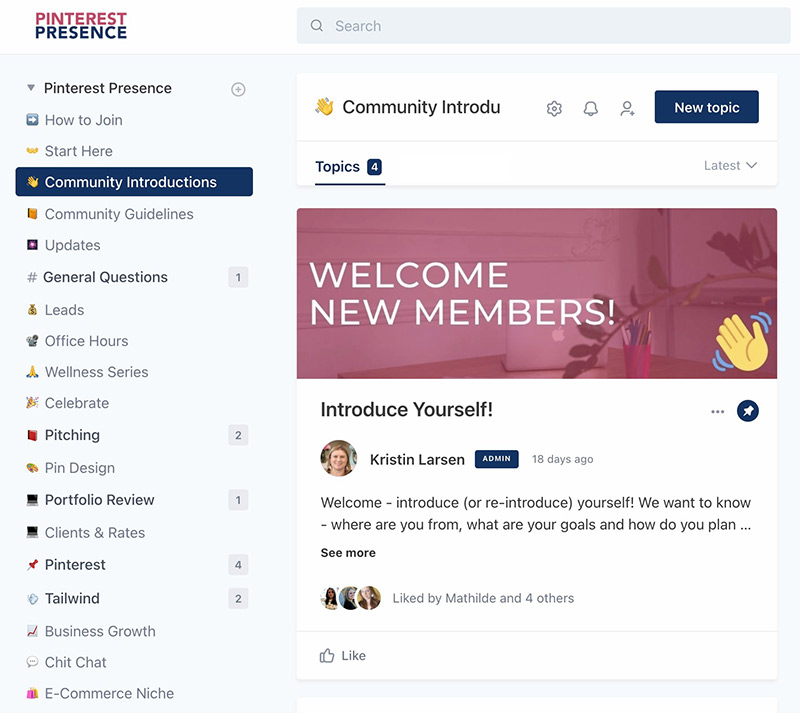This screenshot has height=713, width=800.
Task: Click the add member person icon
Action: point(628,108)
